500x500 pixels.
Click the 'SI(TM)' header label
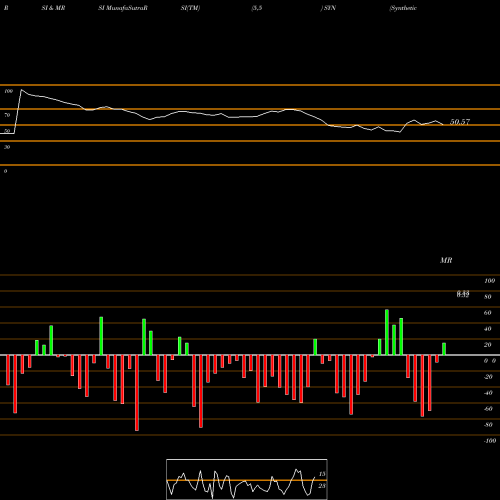(x=190, y=8)
